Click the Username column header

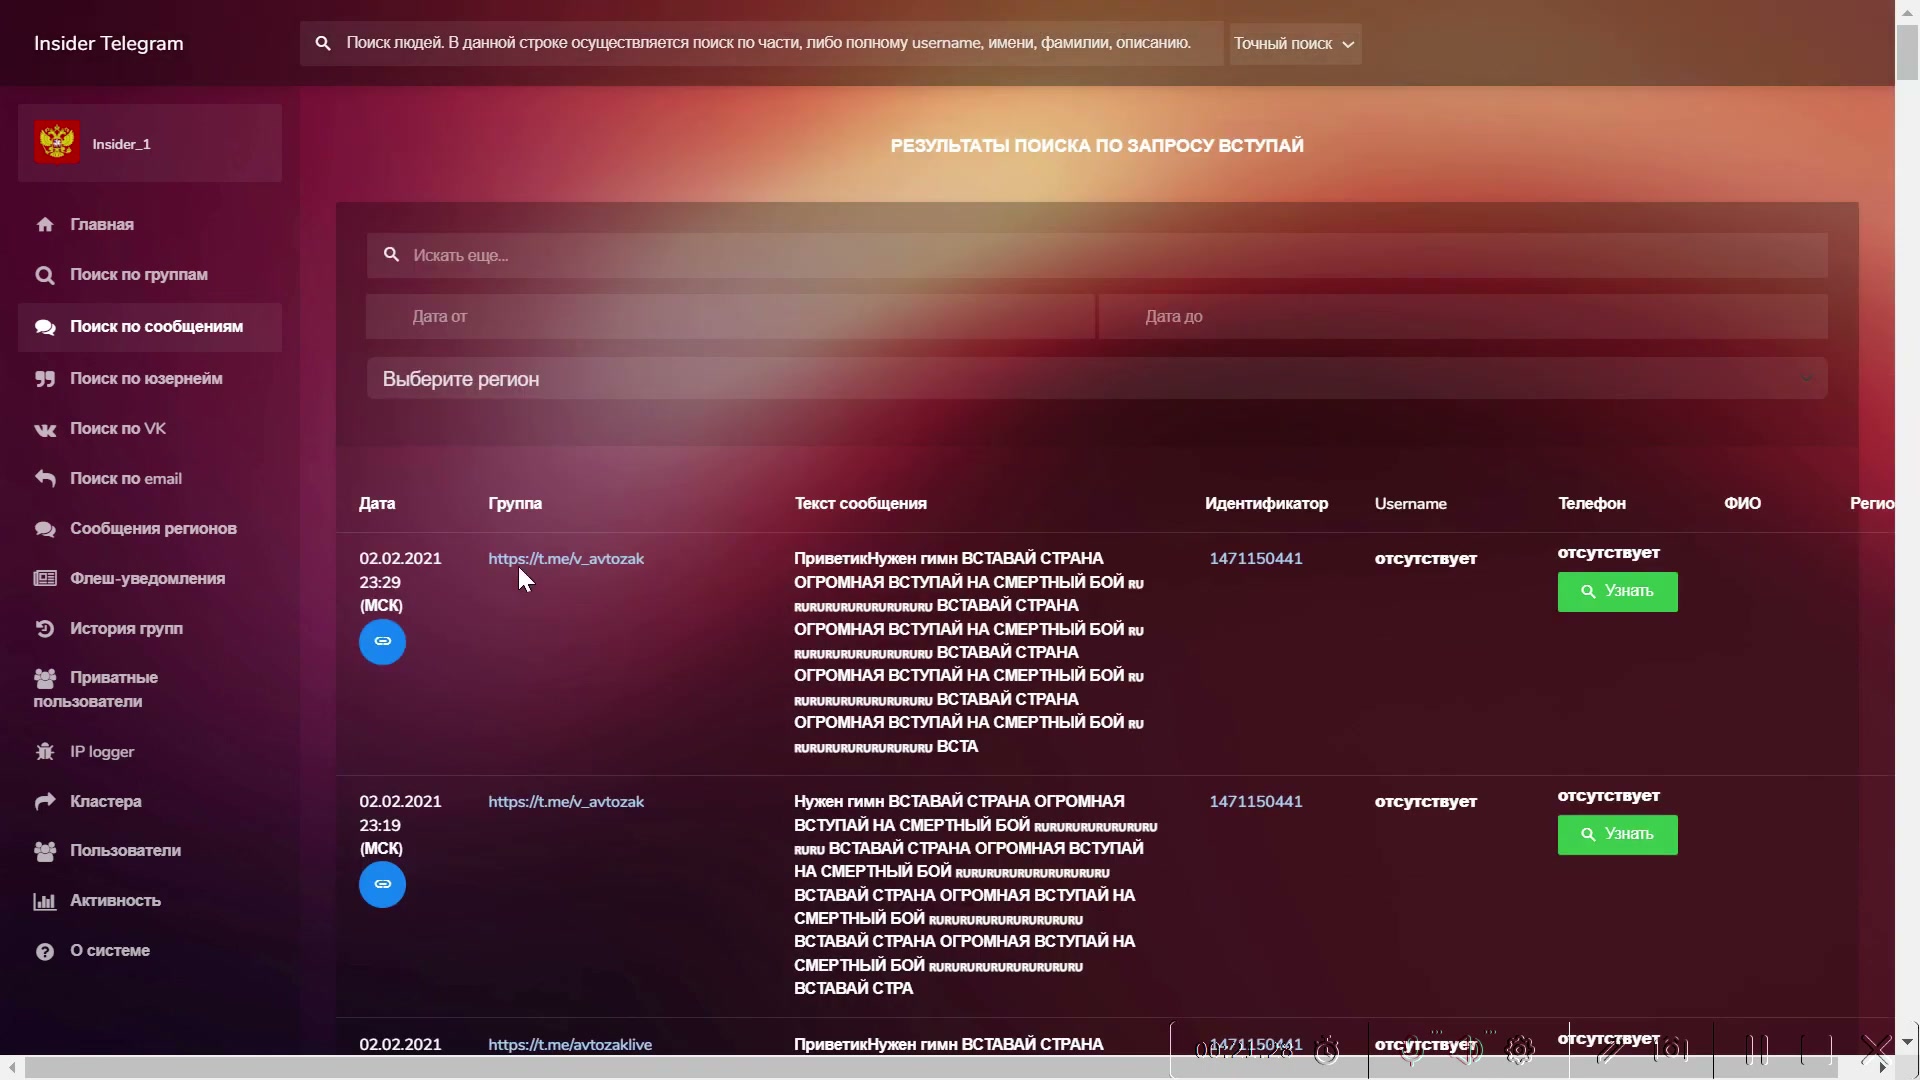click(1410, 504)
